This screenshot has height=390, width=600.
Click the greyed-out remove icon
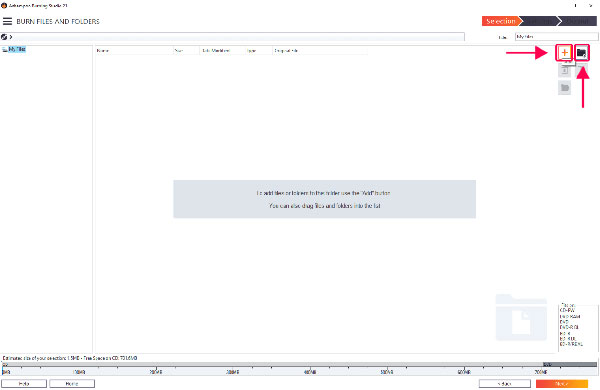(582, 68)
